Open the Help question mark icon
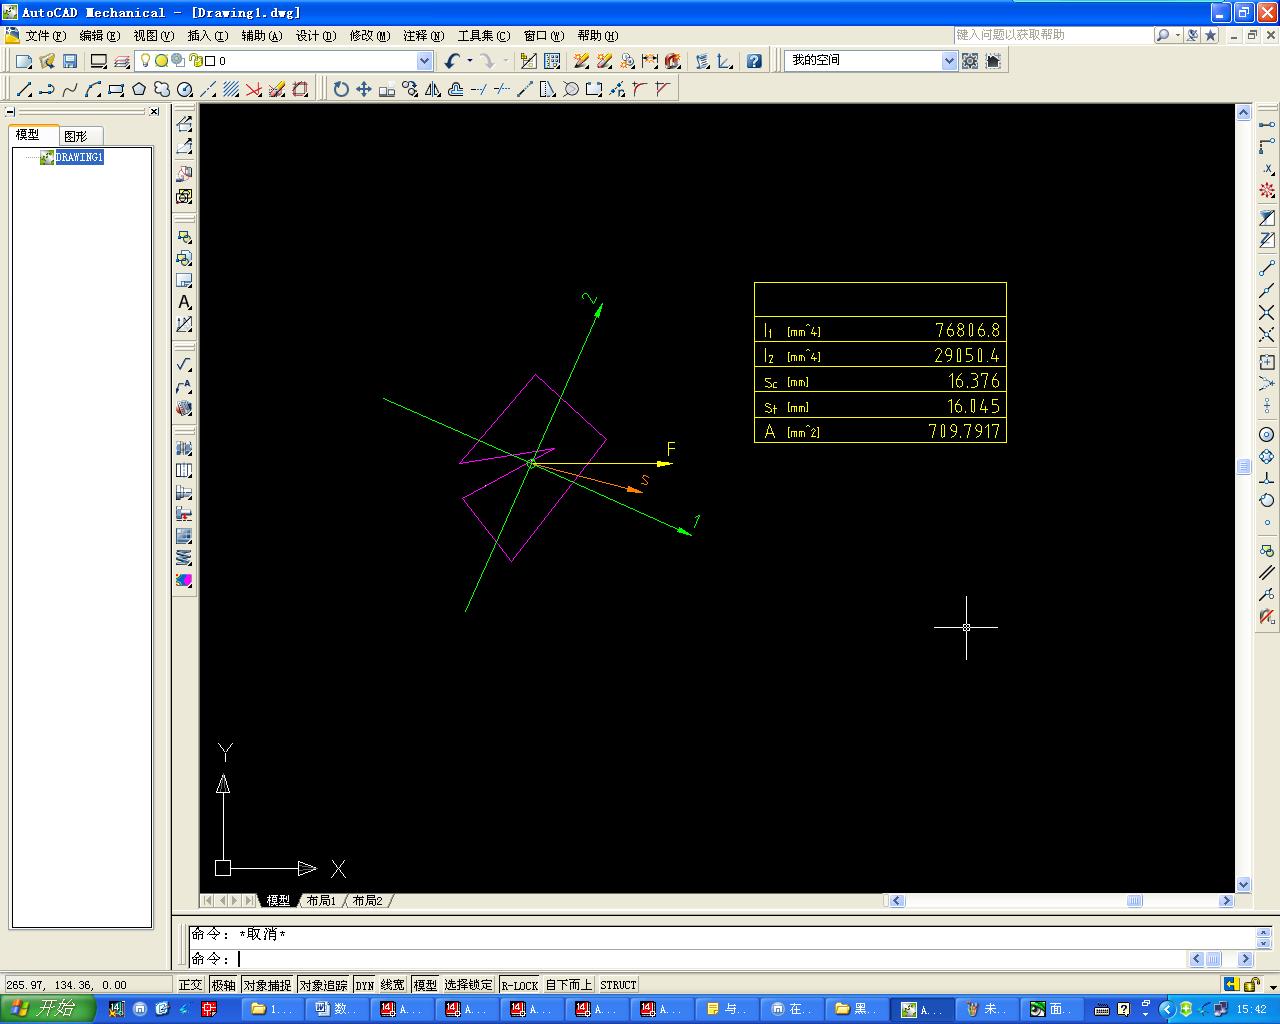Viewport: 1280px width, 1024px height. pos(754,61)
